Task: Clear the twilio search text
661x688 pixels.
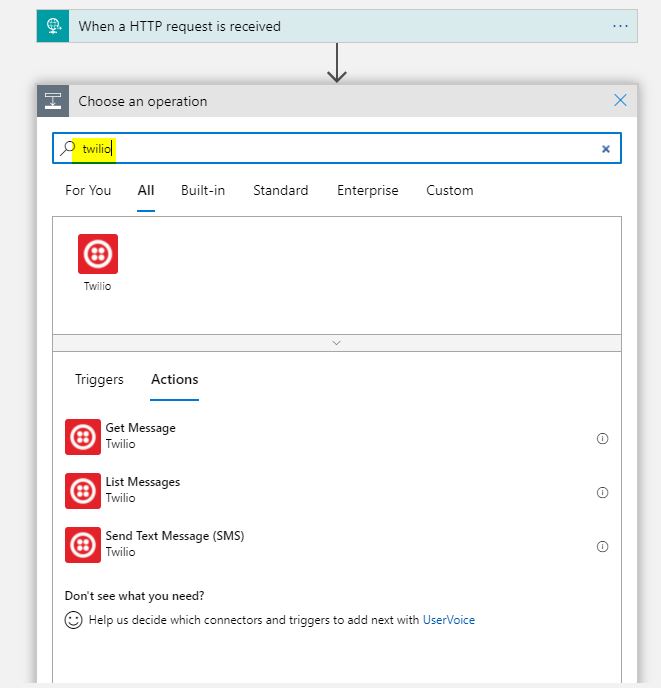Action: click(x=606, y=149)
